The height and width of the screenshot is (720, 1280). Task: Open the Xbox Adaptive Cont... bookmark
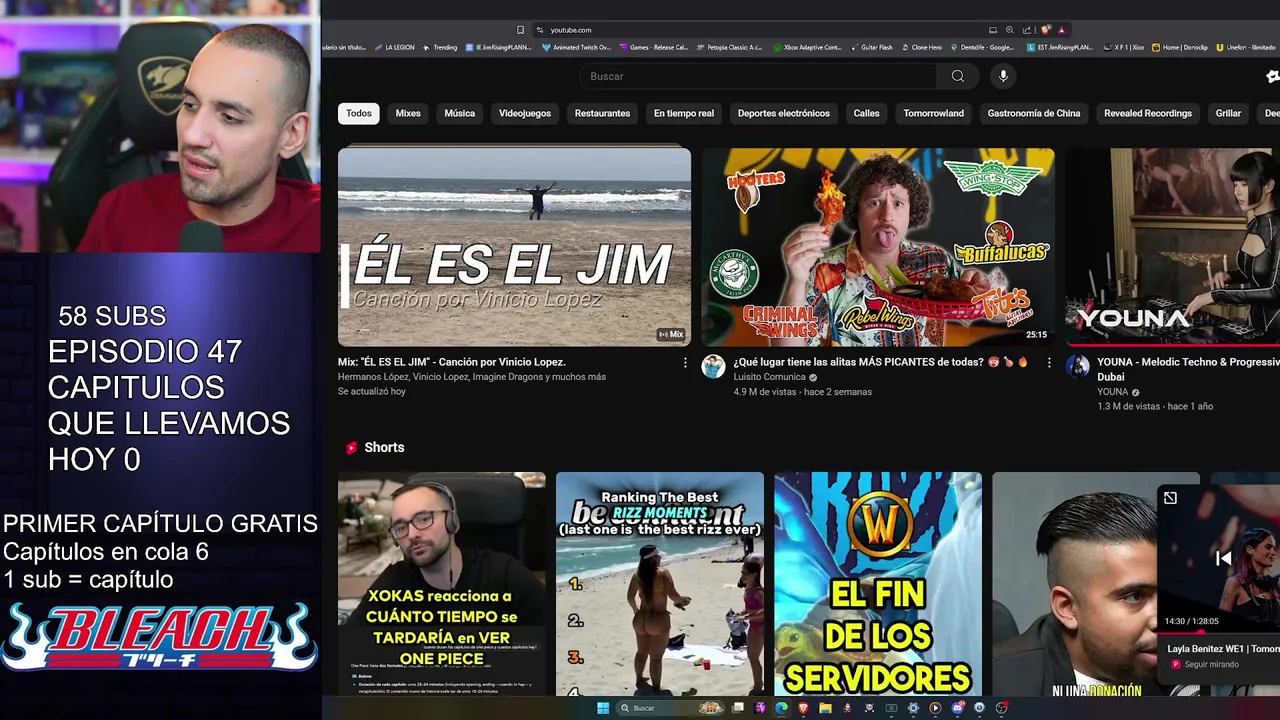click(807, 47)
